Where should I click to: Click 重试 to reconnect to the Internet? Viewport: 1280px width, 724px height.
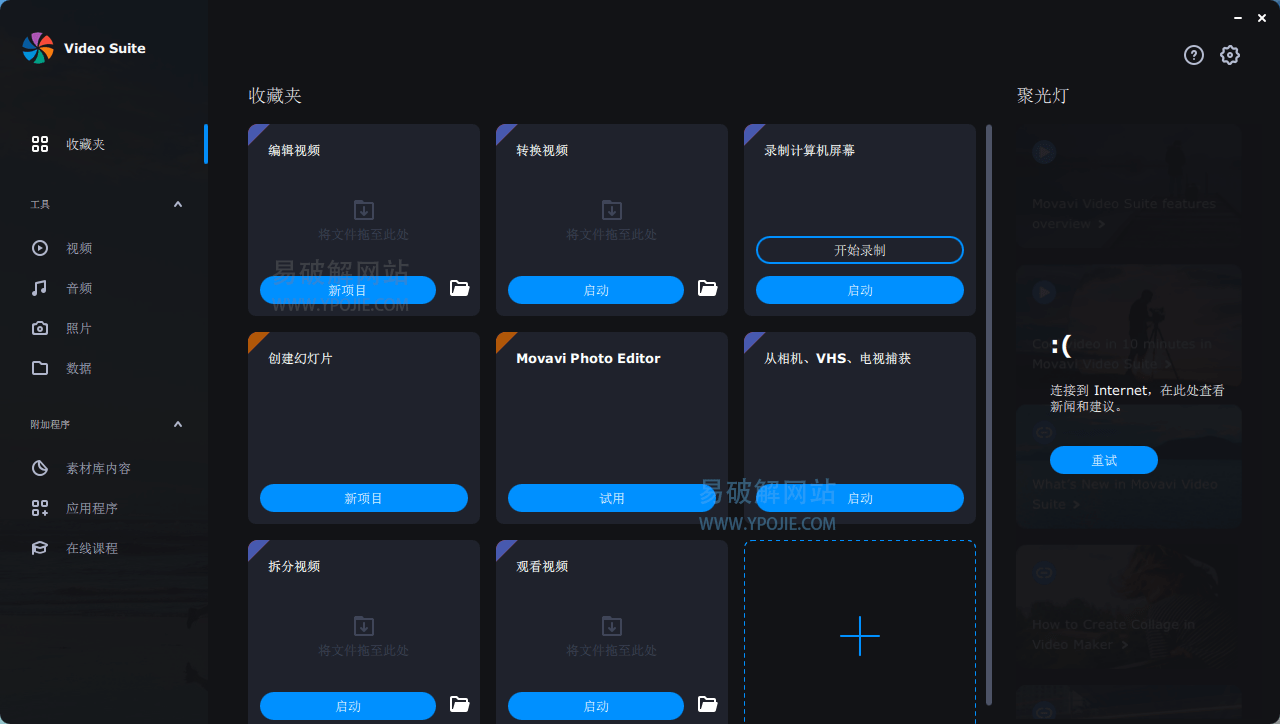tap(1104, 460)
